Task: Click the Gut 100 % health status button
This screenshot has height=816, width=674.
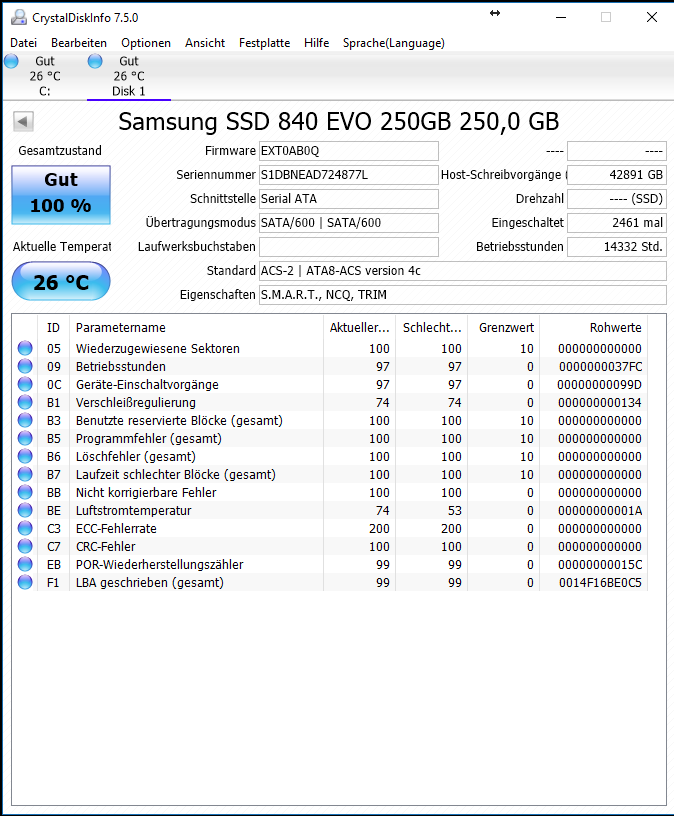Action: click(61, 195)
